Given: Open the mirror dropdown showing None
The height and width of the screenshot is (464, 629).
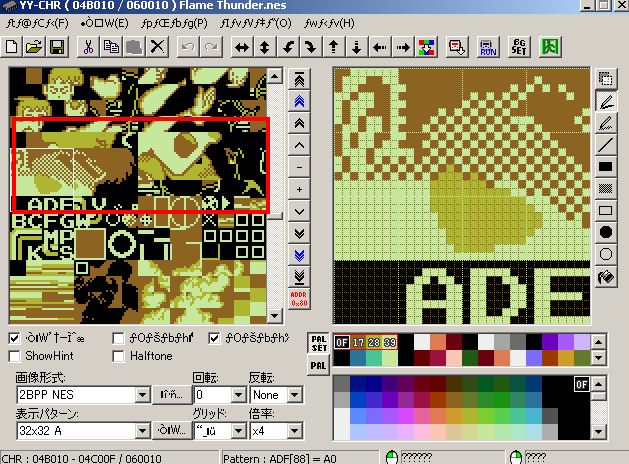Looking at the screenshot, I should point(294,395).
